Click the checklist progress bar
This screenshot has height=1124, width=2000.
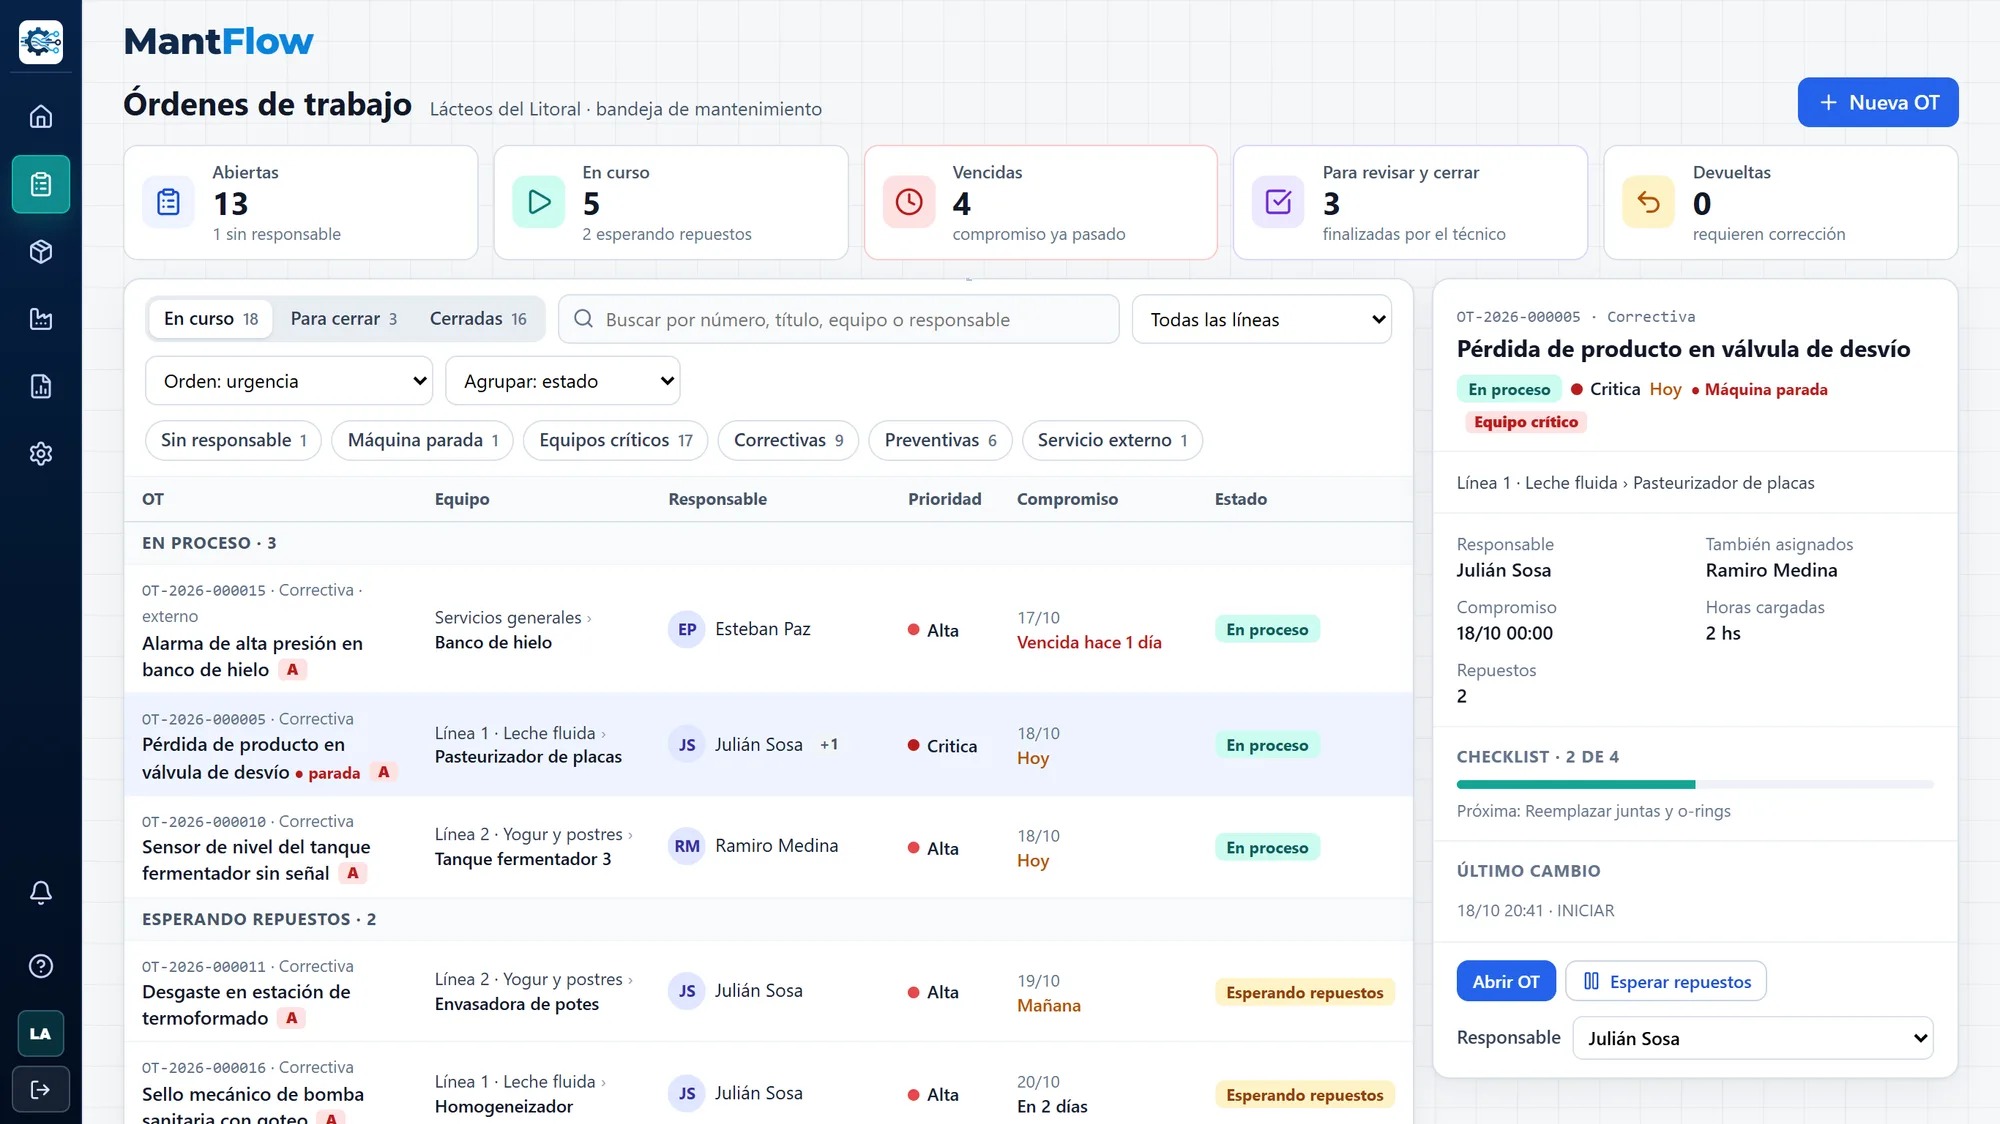(x=1695, y=785)
